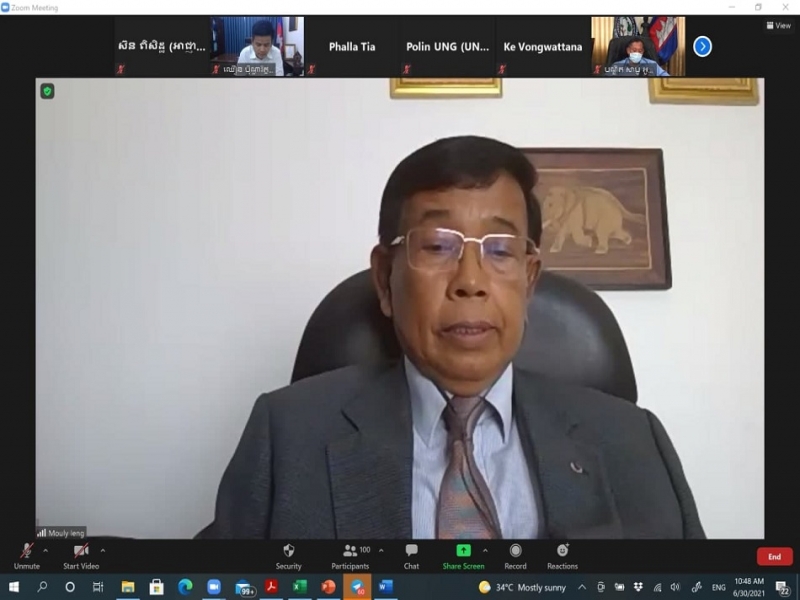Screen dimensions: 800x600
Task: Select the Phalla Tia participant tile
Action: (352, 47)
